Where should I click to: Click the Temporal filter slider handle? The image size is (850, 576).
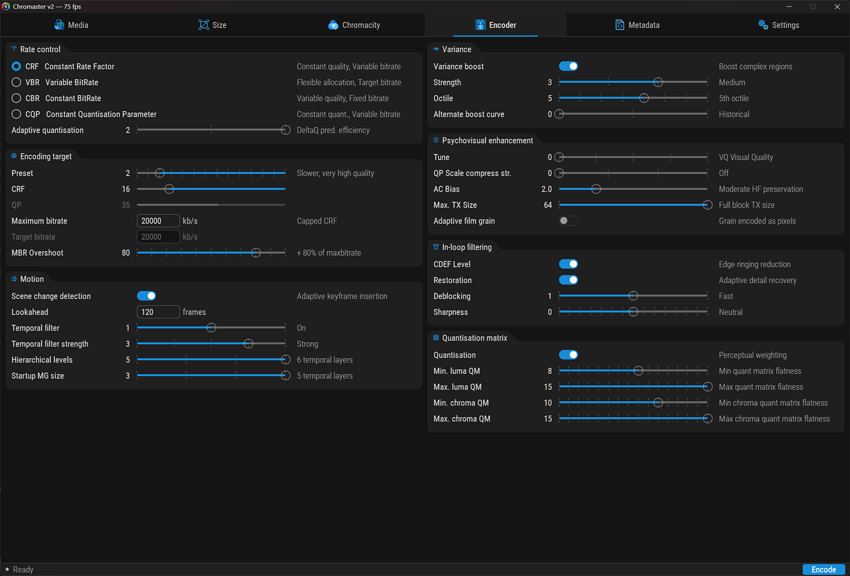[x=211, y=328]
